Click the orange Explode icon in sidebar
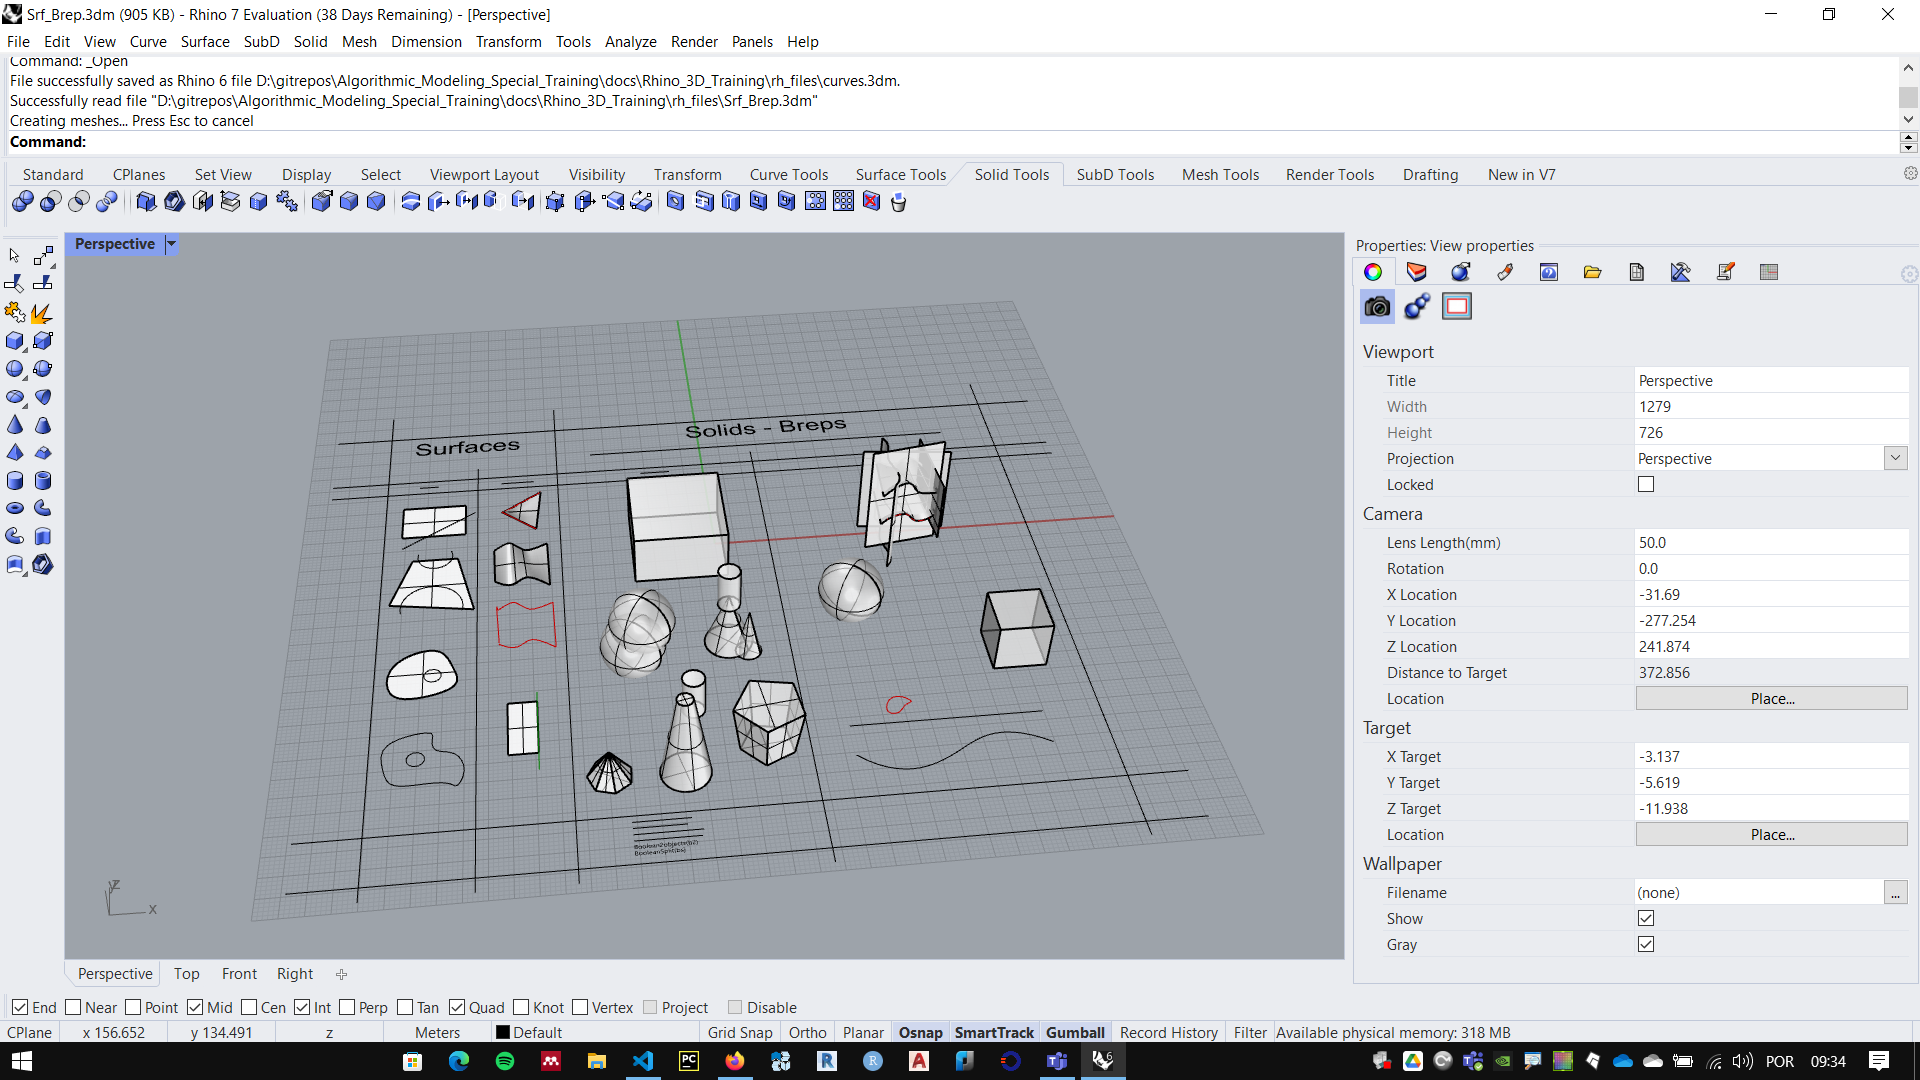The height and width of the screenshot is (1080, 1920). (x=43, y=313)
